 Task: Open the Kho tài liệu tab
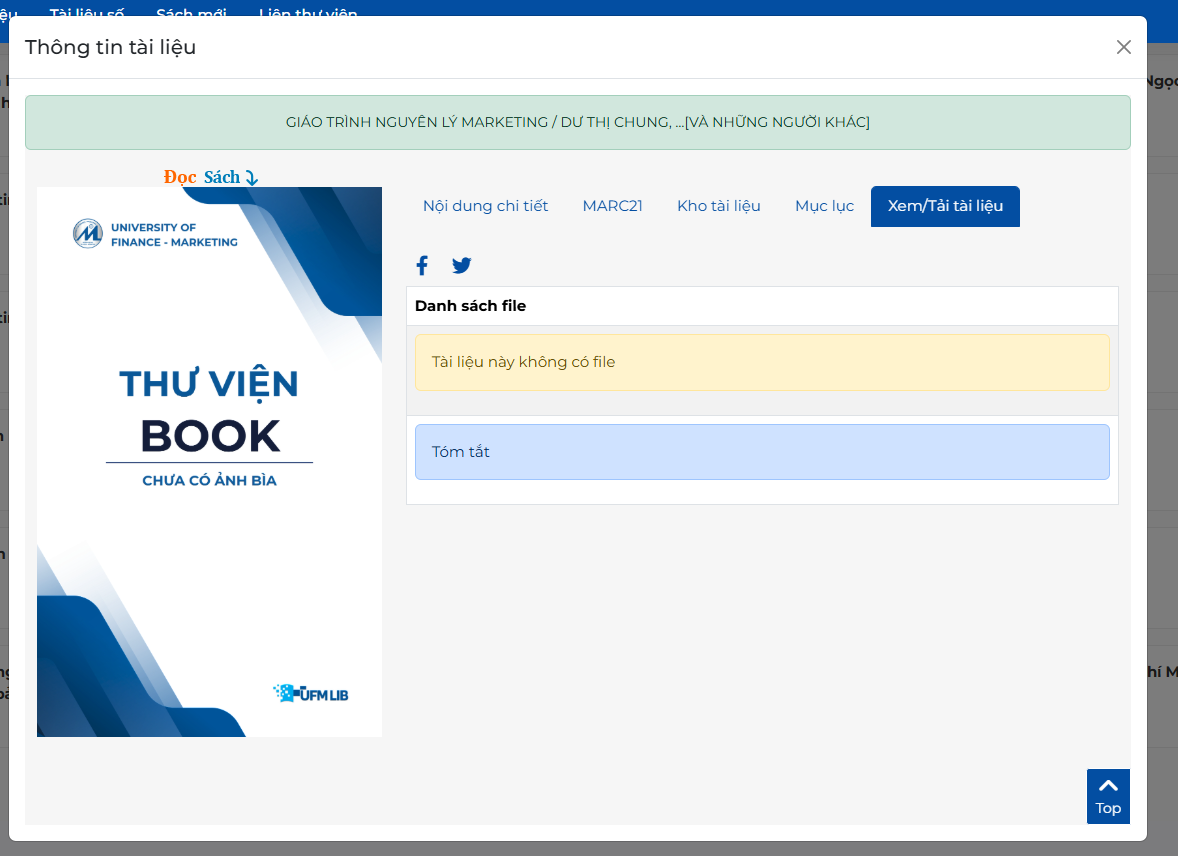[718, 206]
